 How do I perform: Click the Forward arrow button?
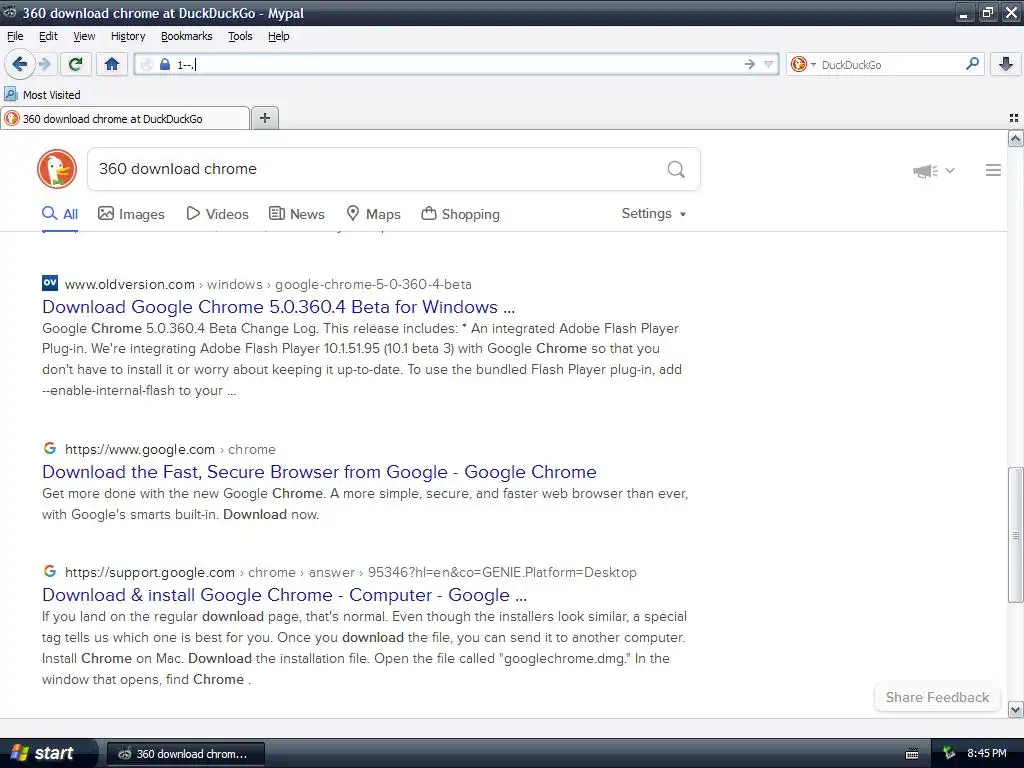coord(45,64)
